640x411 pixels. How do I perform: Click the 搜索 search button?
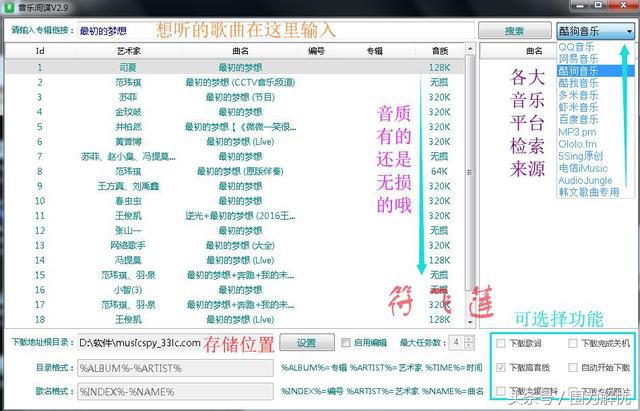click(515, 31)
